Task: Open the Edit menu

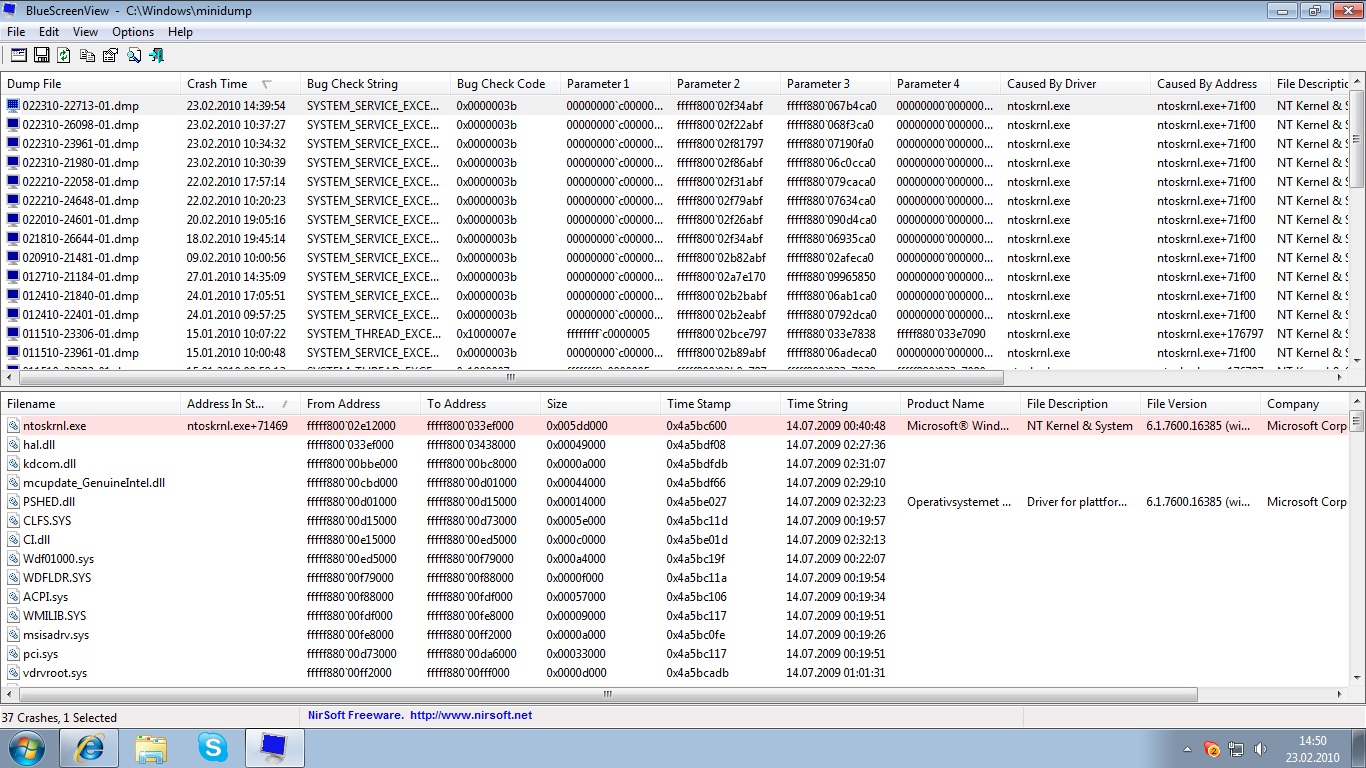Action: pyautogui.click(x=49, y=32)
